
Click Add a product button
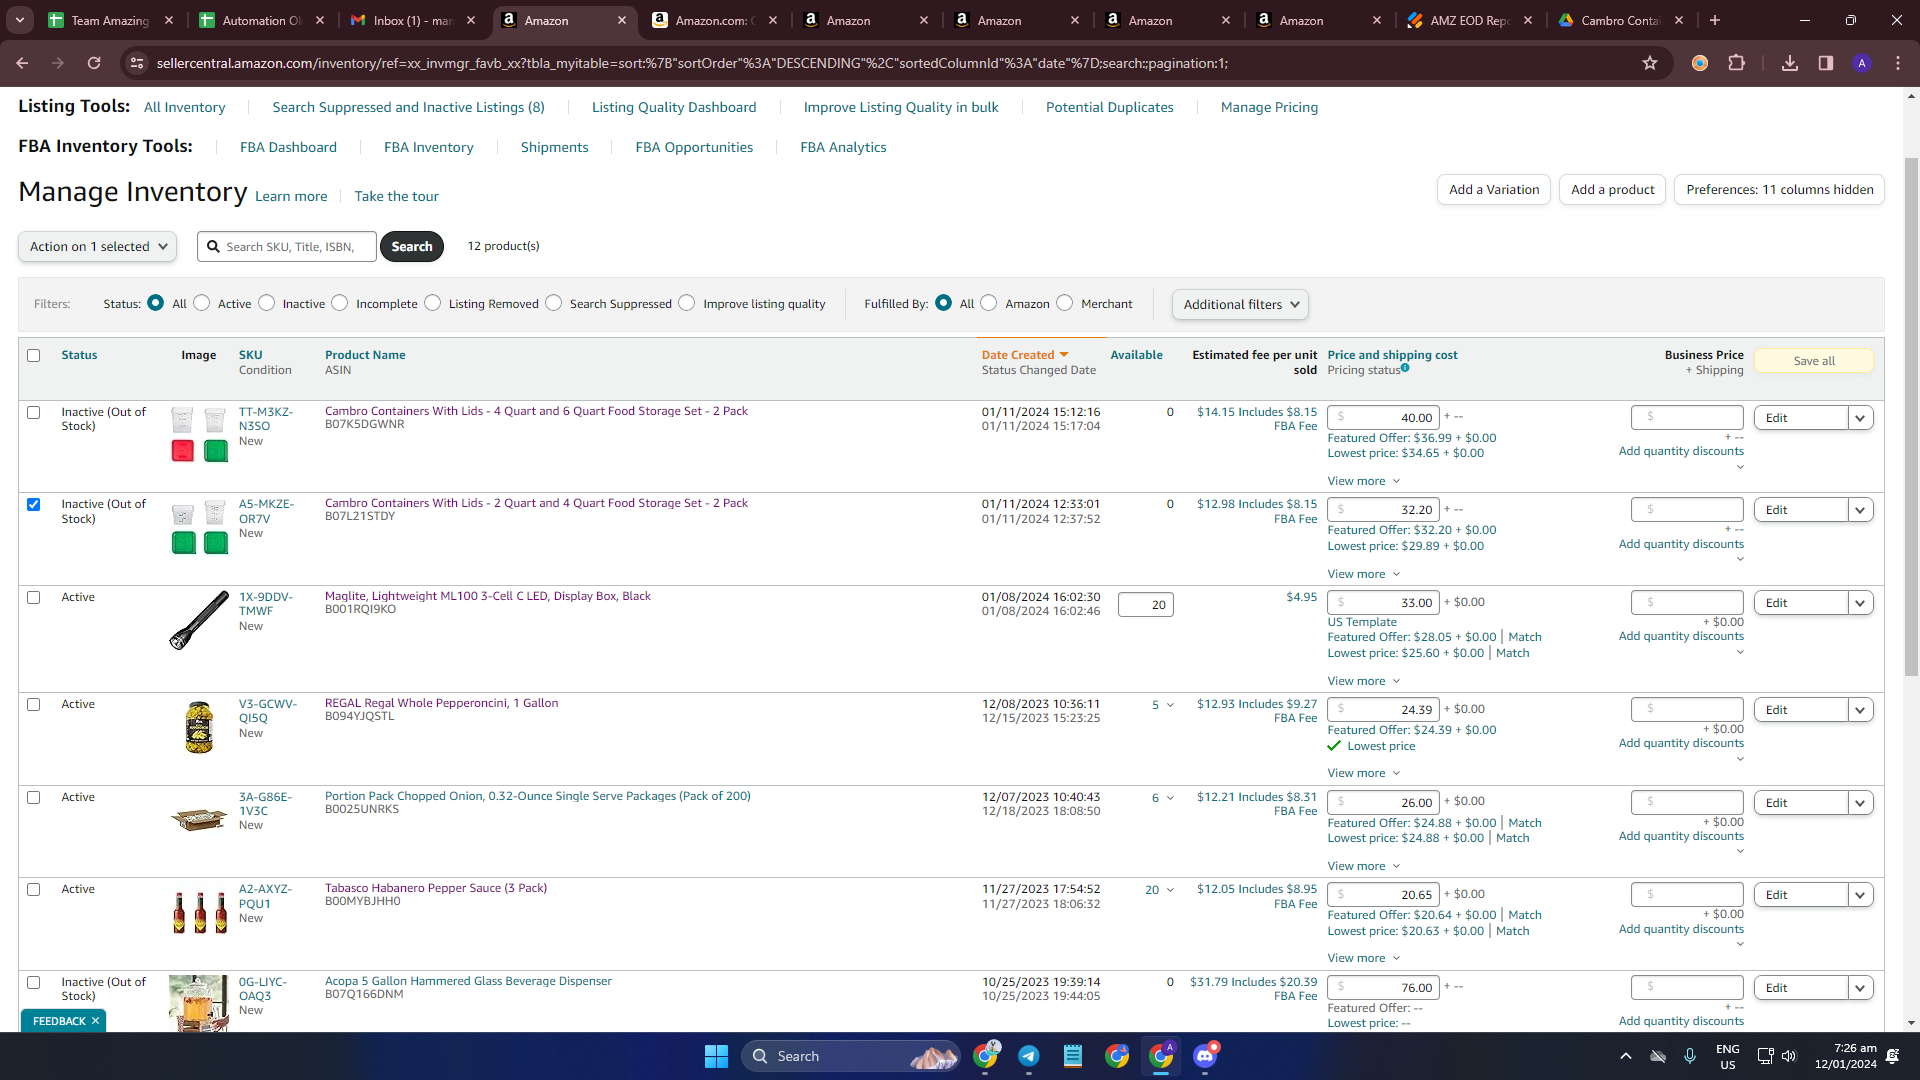click(x=1612, y=190)
